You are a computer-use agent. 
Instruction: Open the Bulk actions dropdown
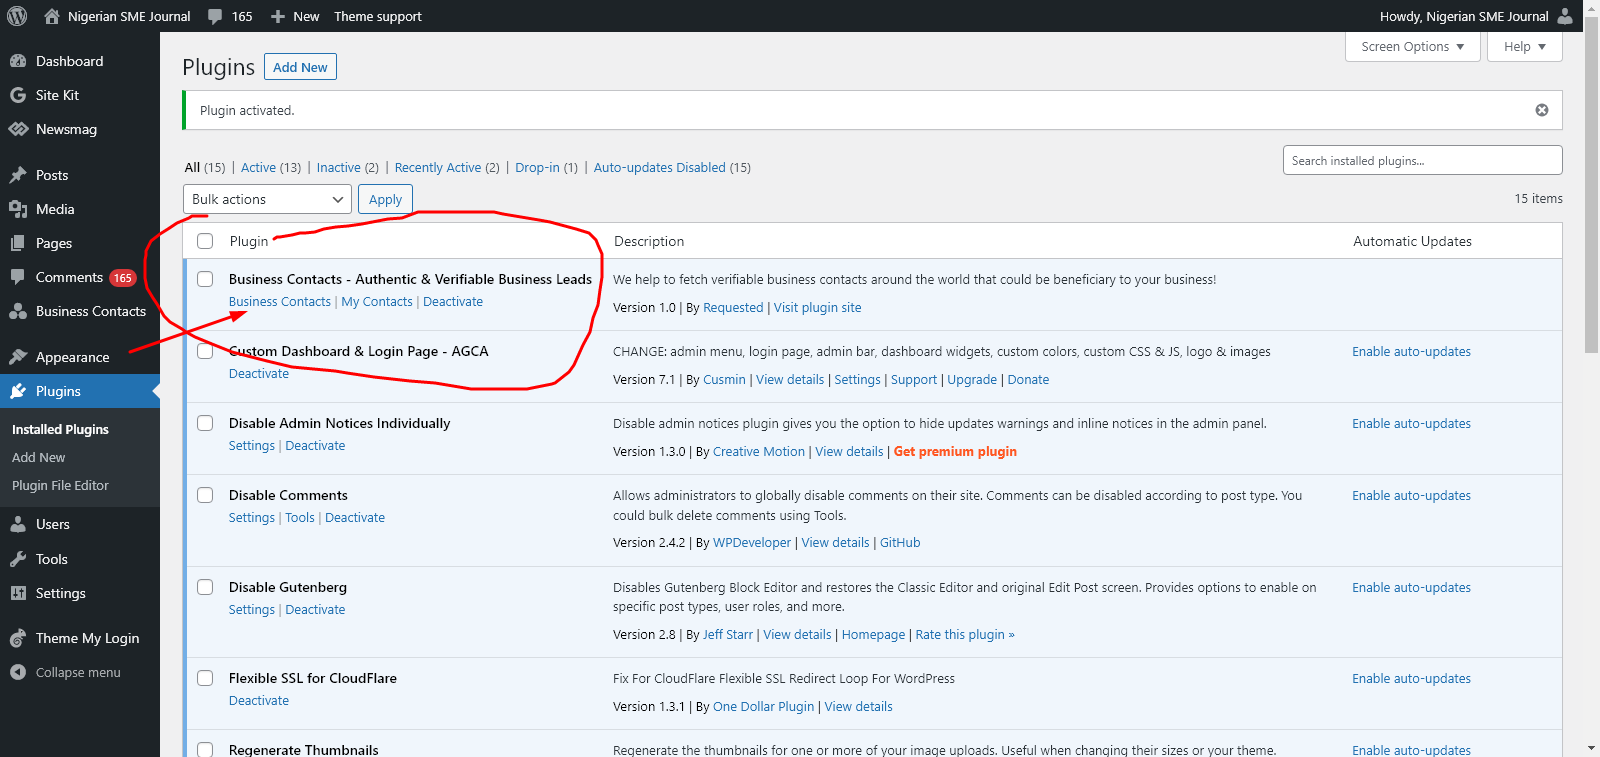[267, 199]
